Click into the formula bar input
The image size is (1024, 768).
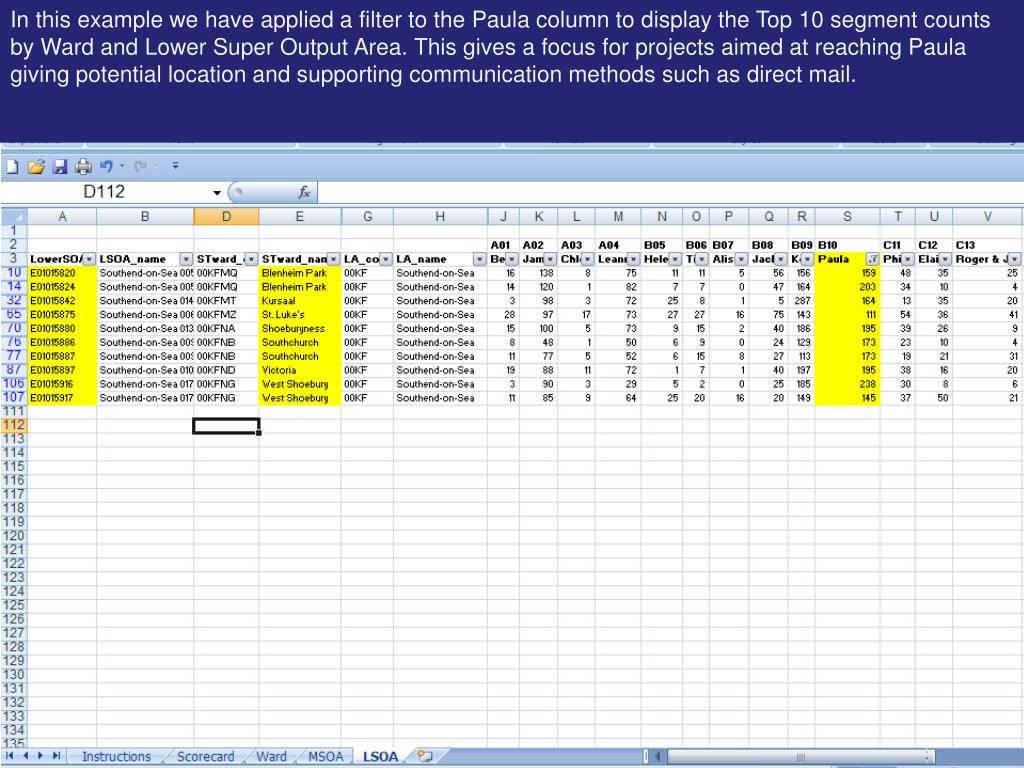670,192
